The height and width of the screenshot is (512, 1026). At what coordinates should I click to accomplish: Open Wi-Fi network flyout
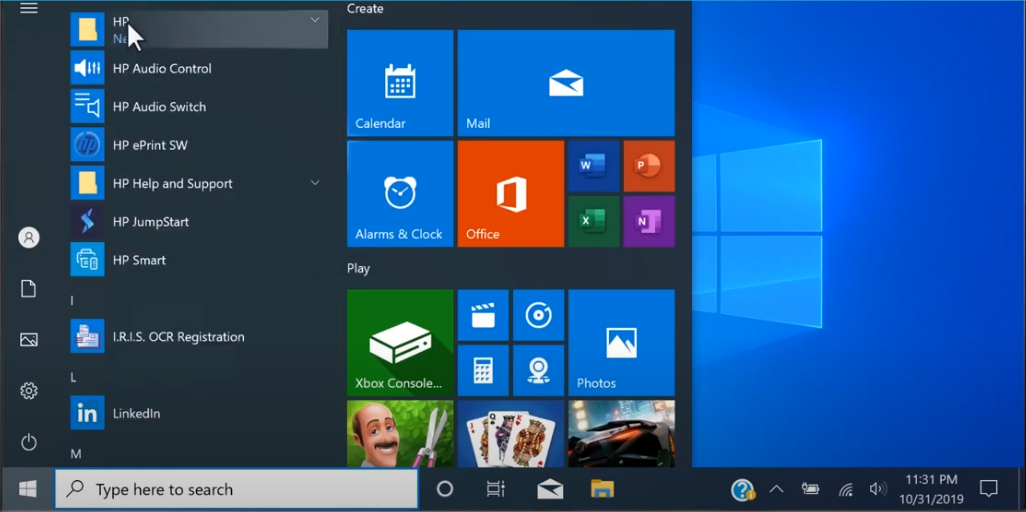(845, 490)
